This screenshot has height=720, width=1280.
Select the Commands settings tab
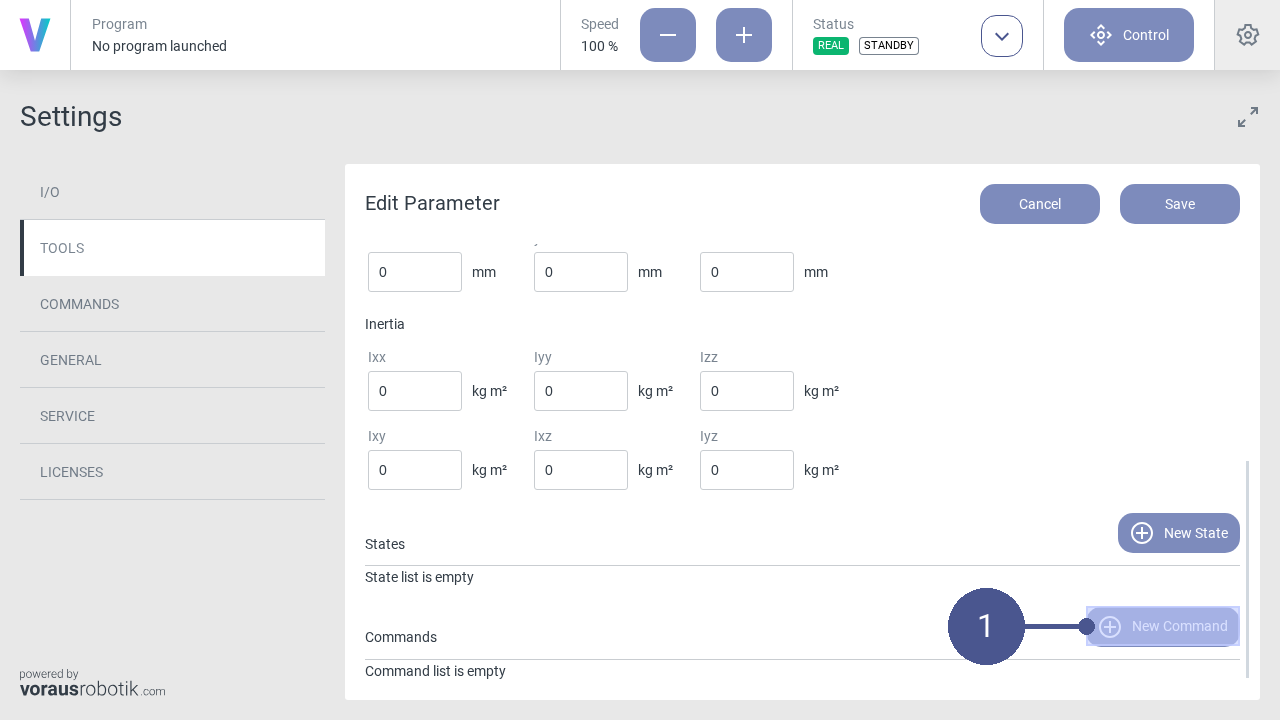pyautogui.click(x=172, y=304)
